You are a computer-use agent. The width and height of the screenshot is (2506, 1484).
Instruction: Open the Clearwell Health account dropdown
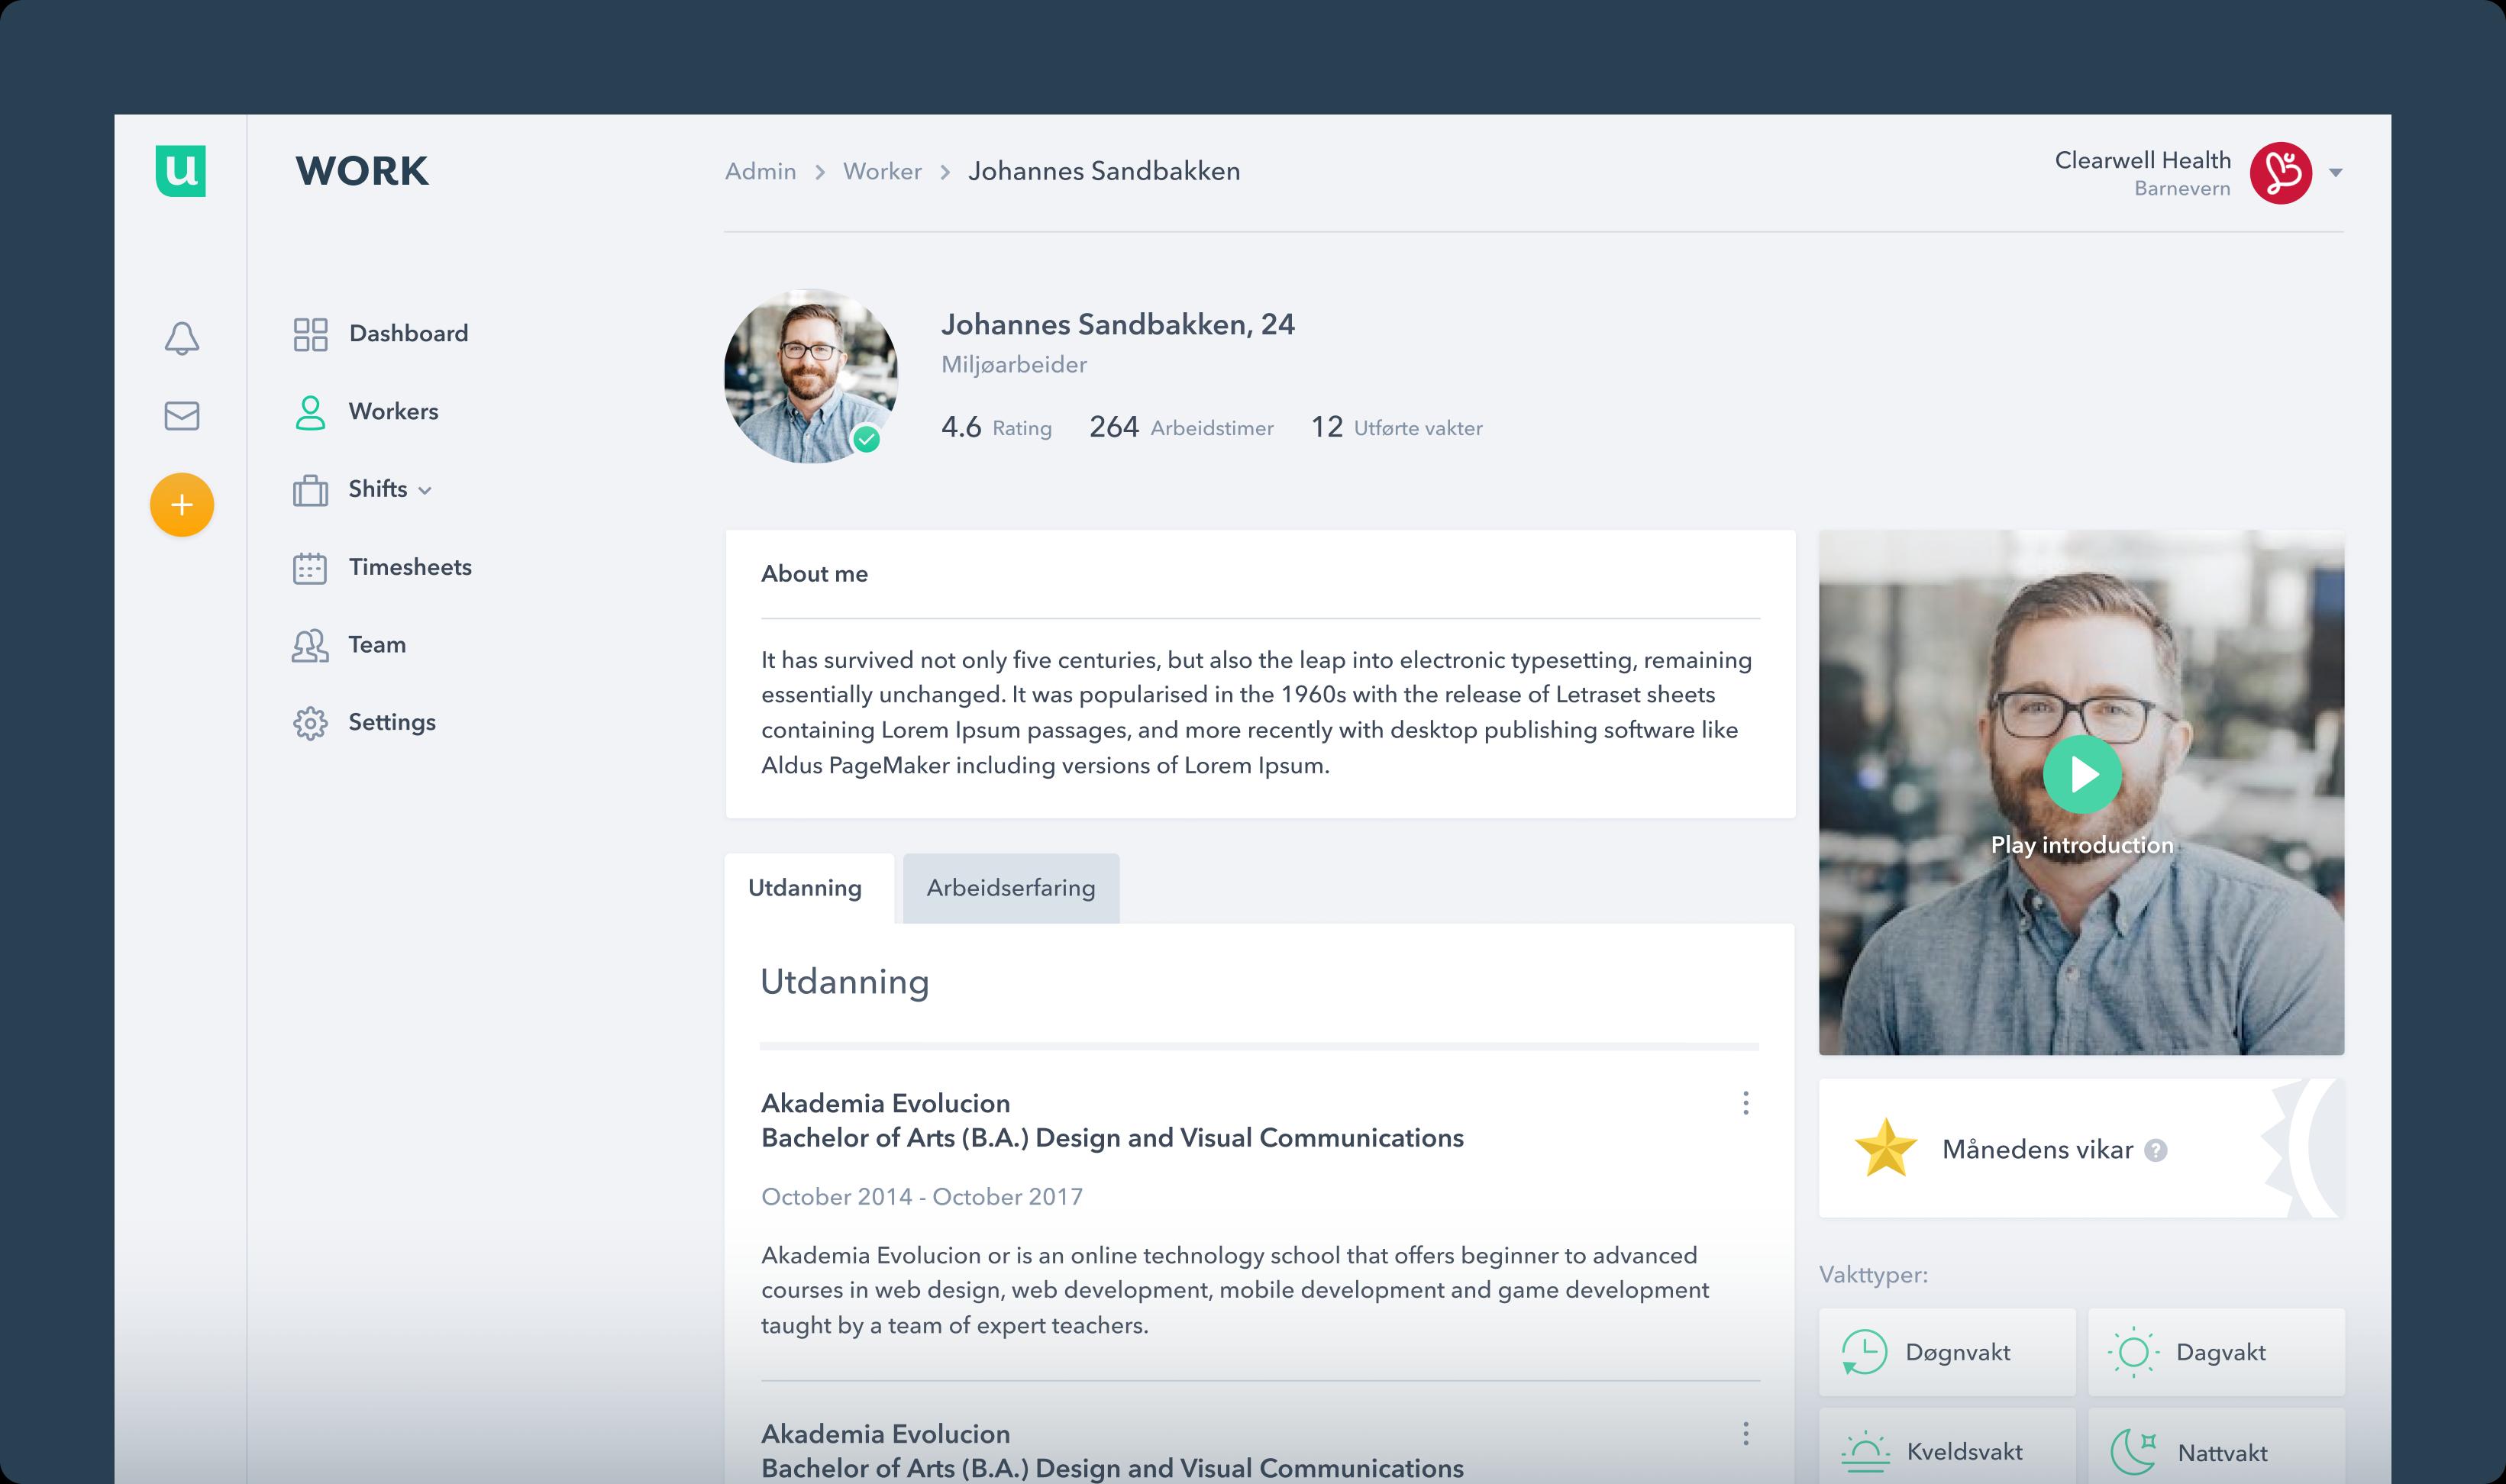pos(2337,172)
